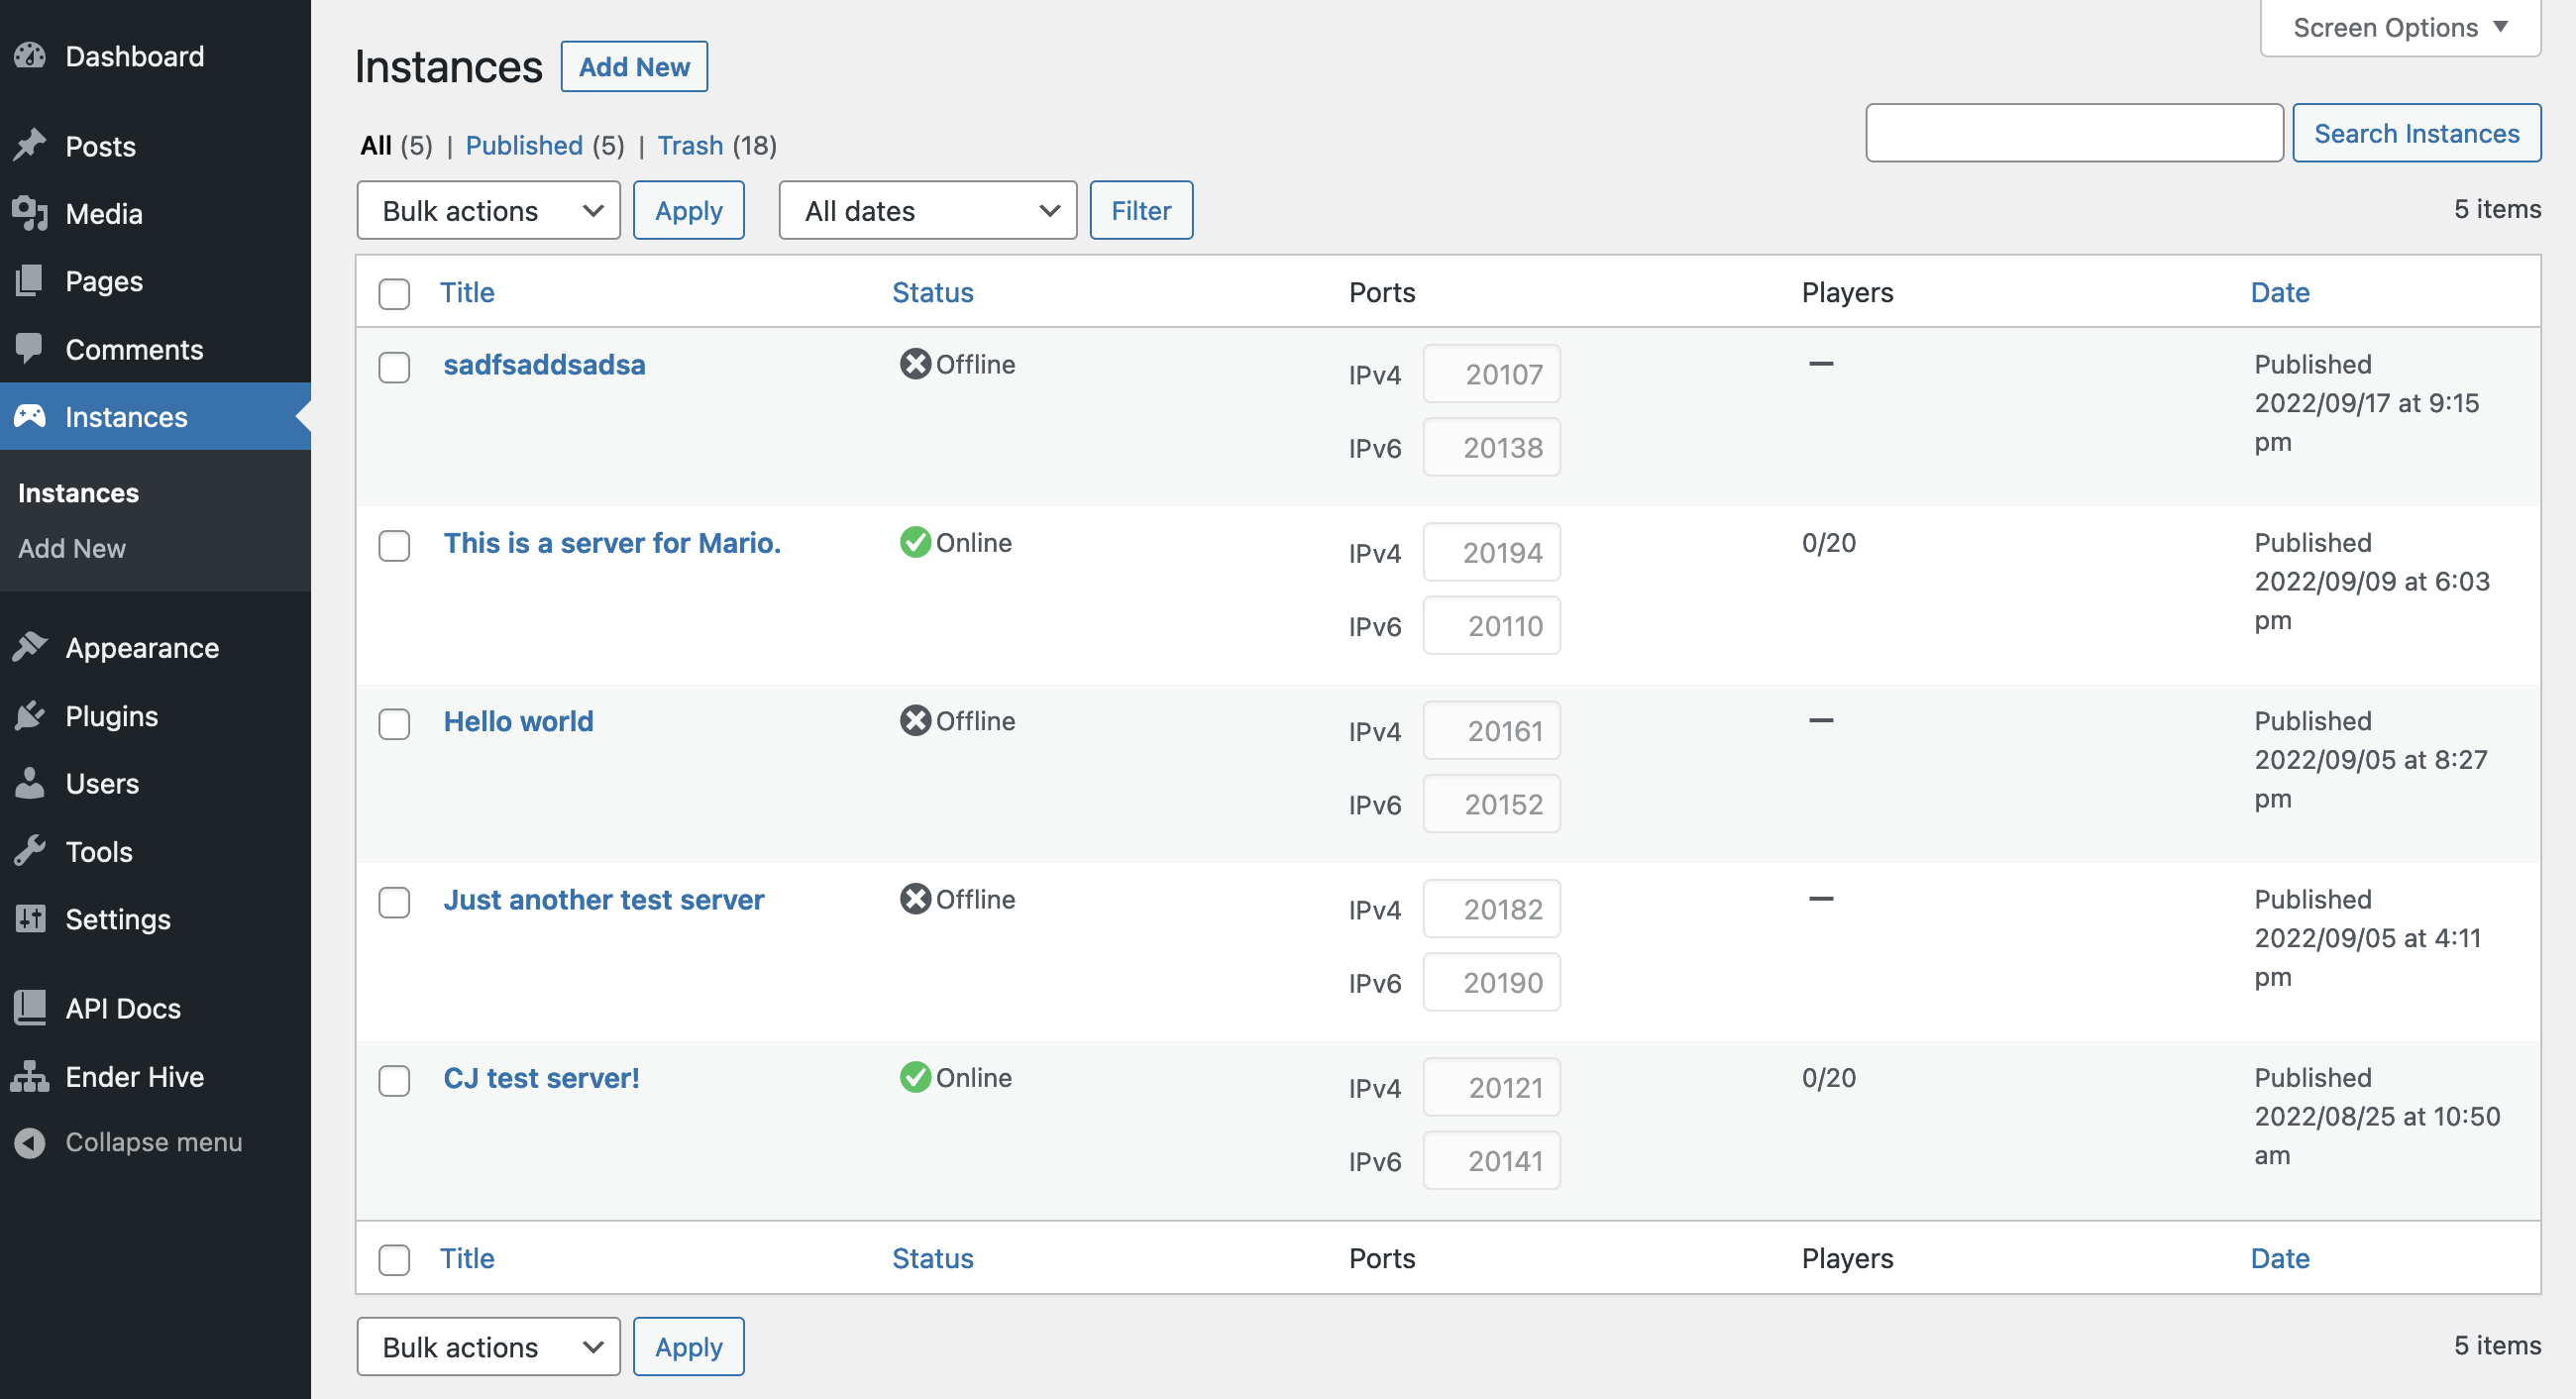Viewport: 2576px width, 1399px height.
Task: Switch to the Trash view
Action: [690, 146]
